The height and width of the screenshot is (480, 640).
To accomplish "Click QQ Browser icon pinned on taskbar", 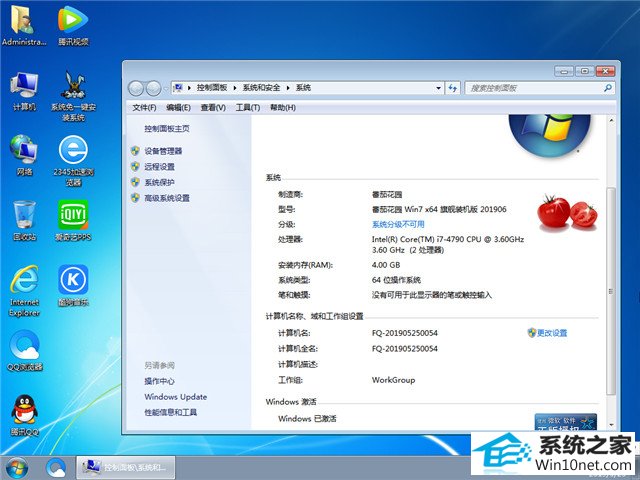I will pos(56,468).
